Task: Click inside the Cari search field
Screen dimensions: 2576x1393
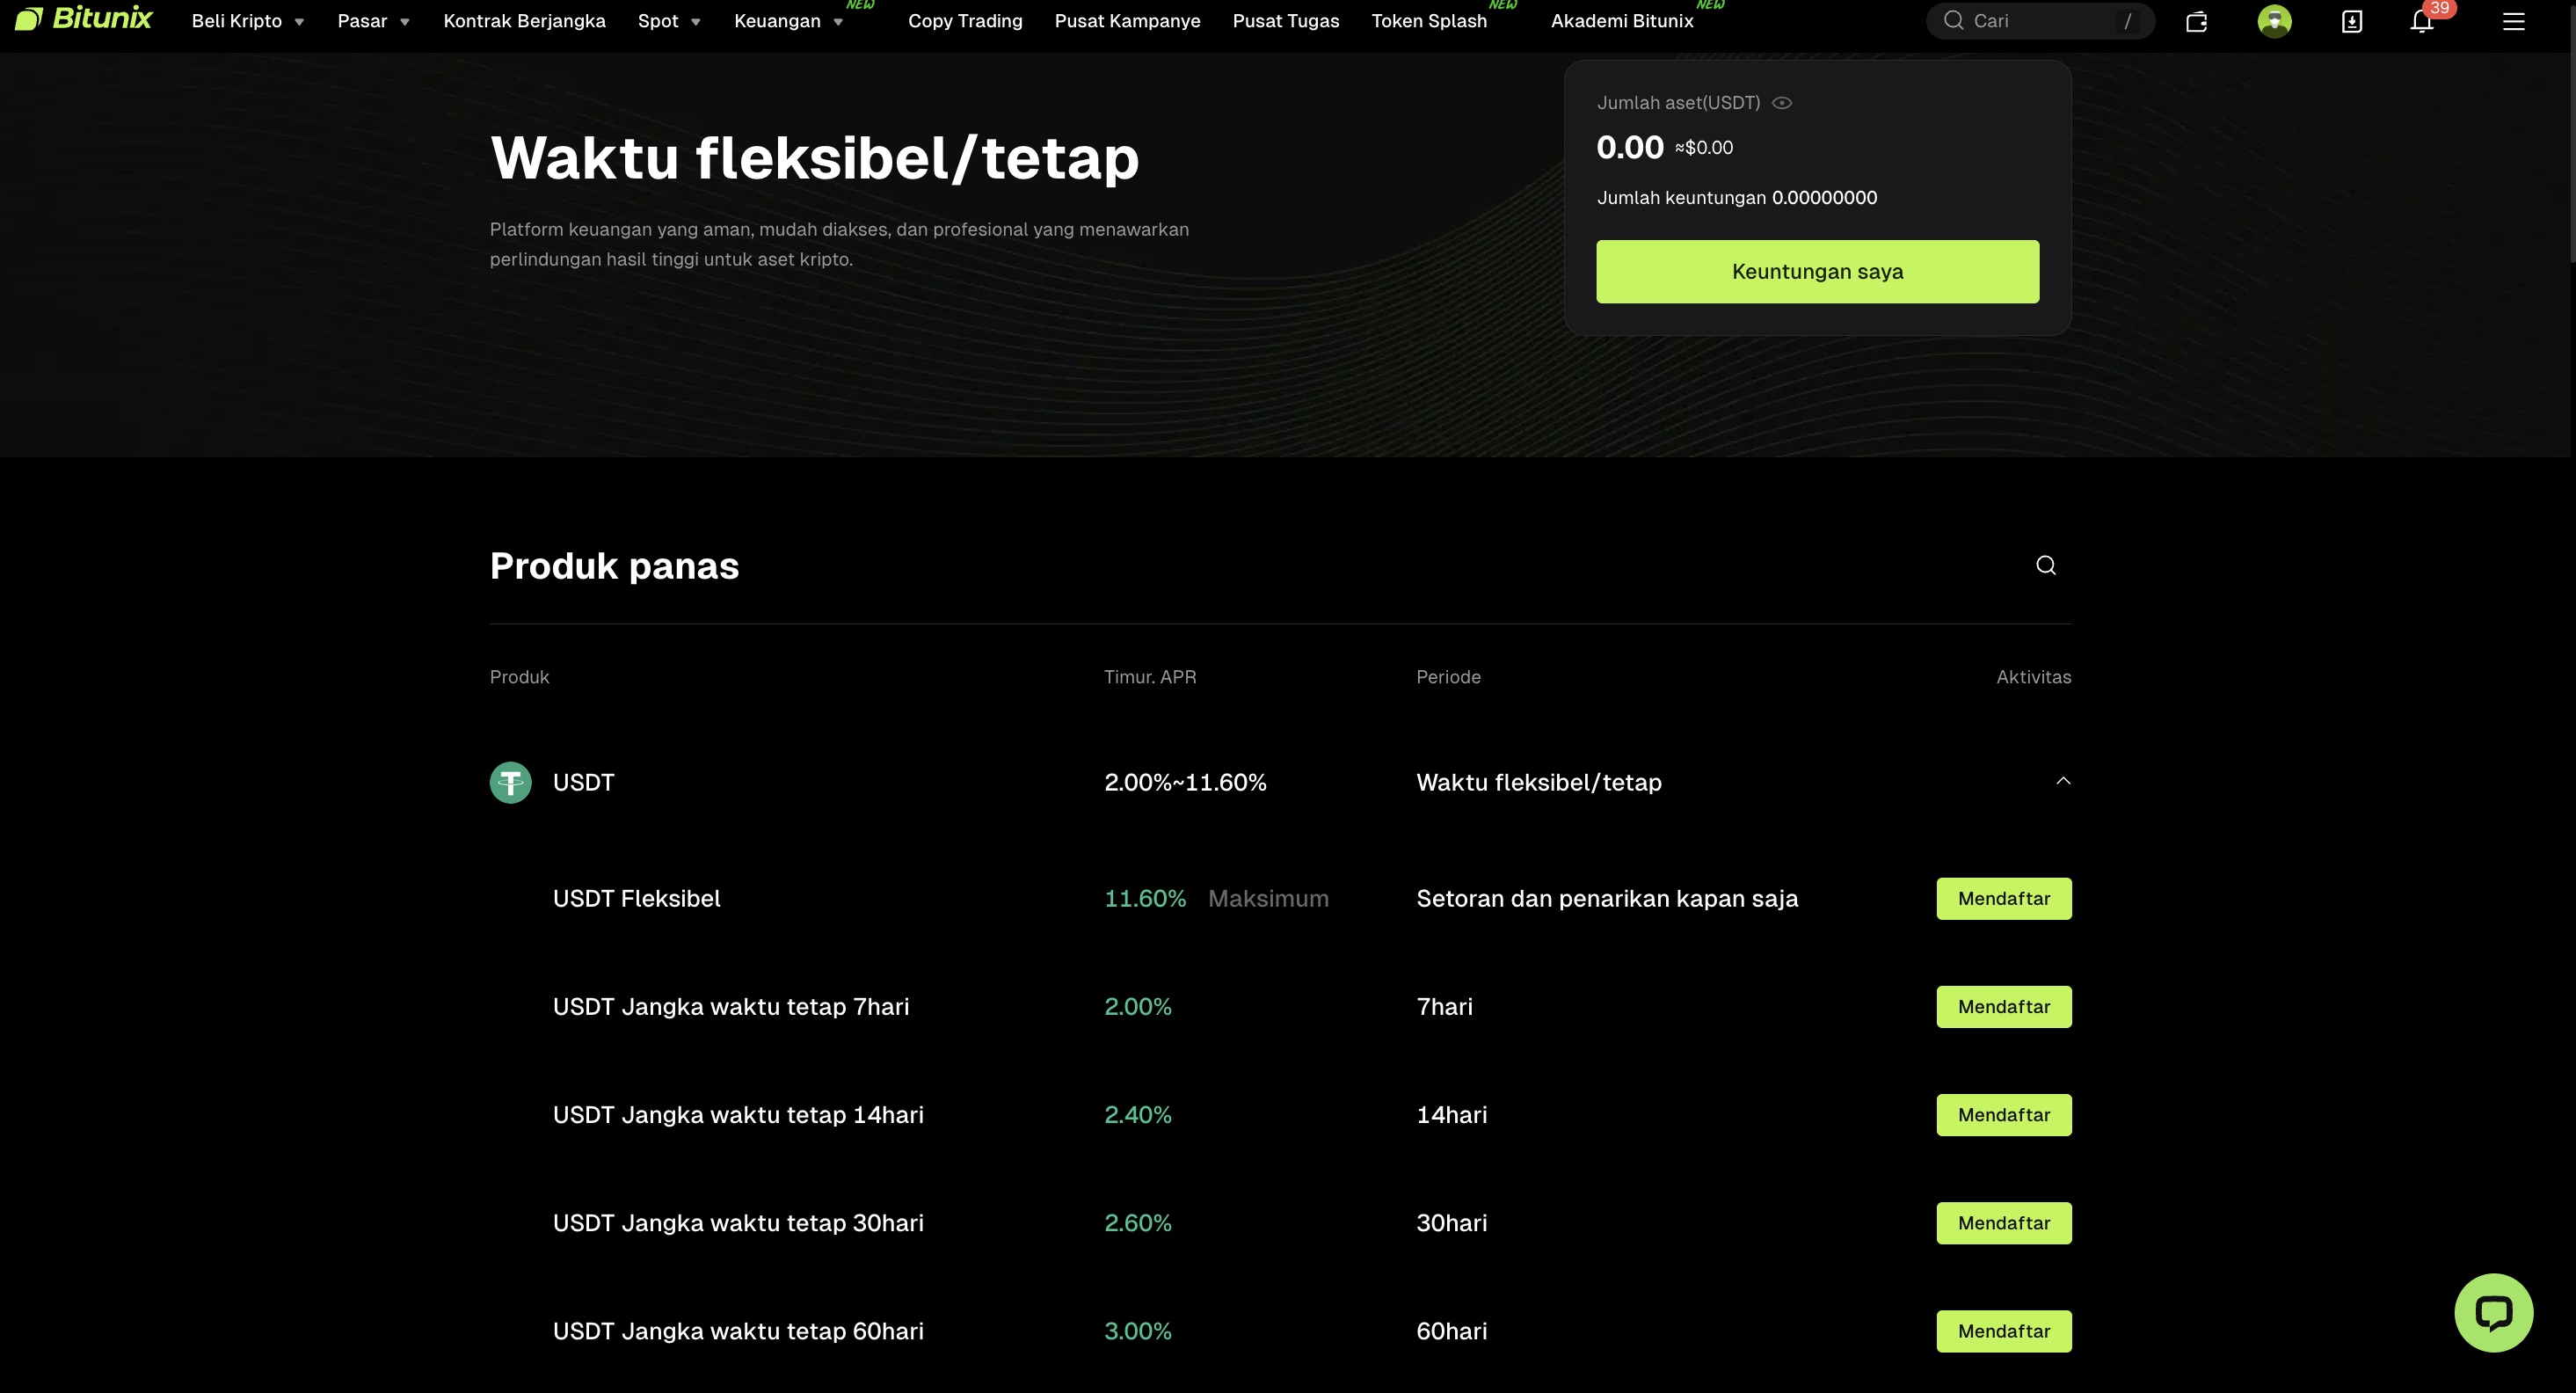Action: (2030, 20)
